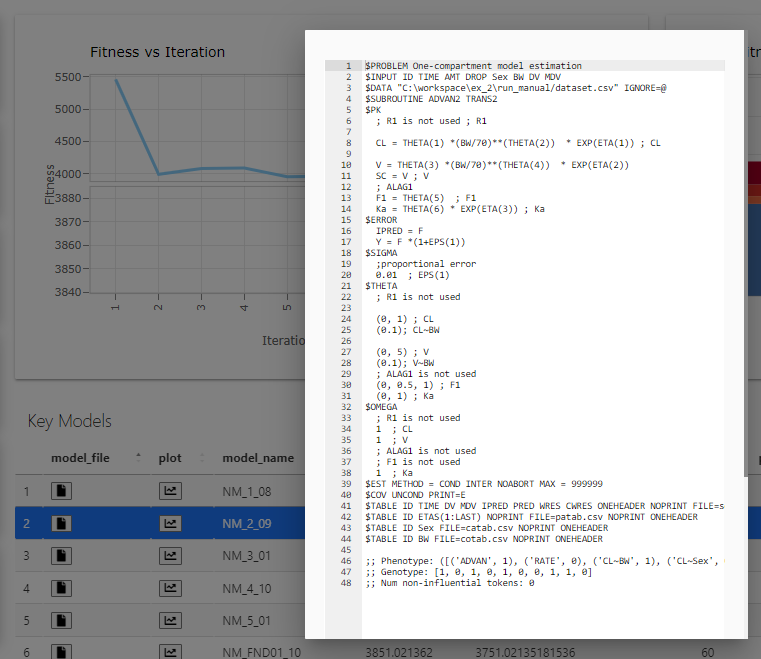Show plot icon for NM_5_01
Viewport: 761px width, 659px height.
170,620
